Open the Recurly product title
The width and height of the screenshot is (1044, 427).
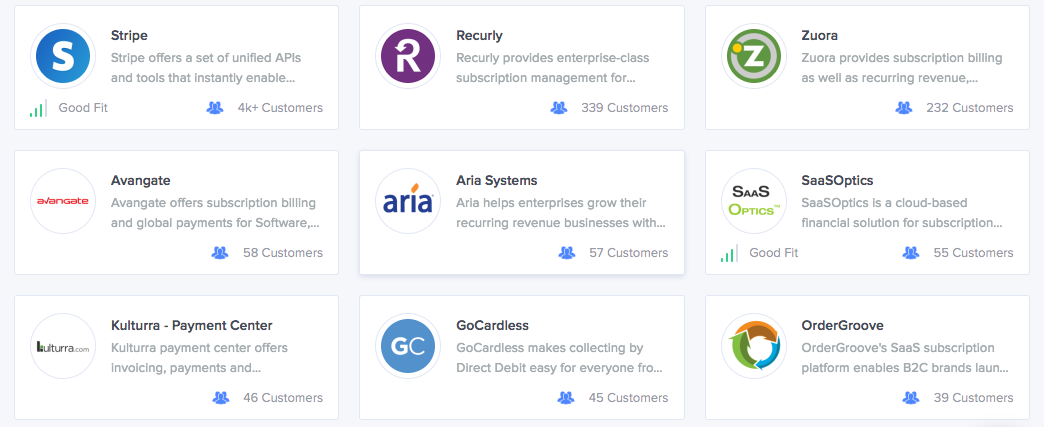(479, 35)
